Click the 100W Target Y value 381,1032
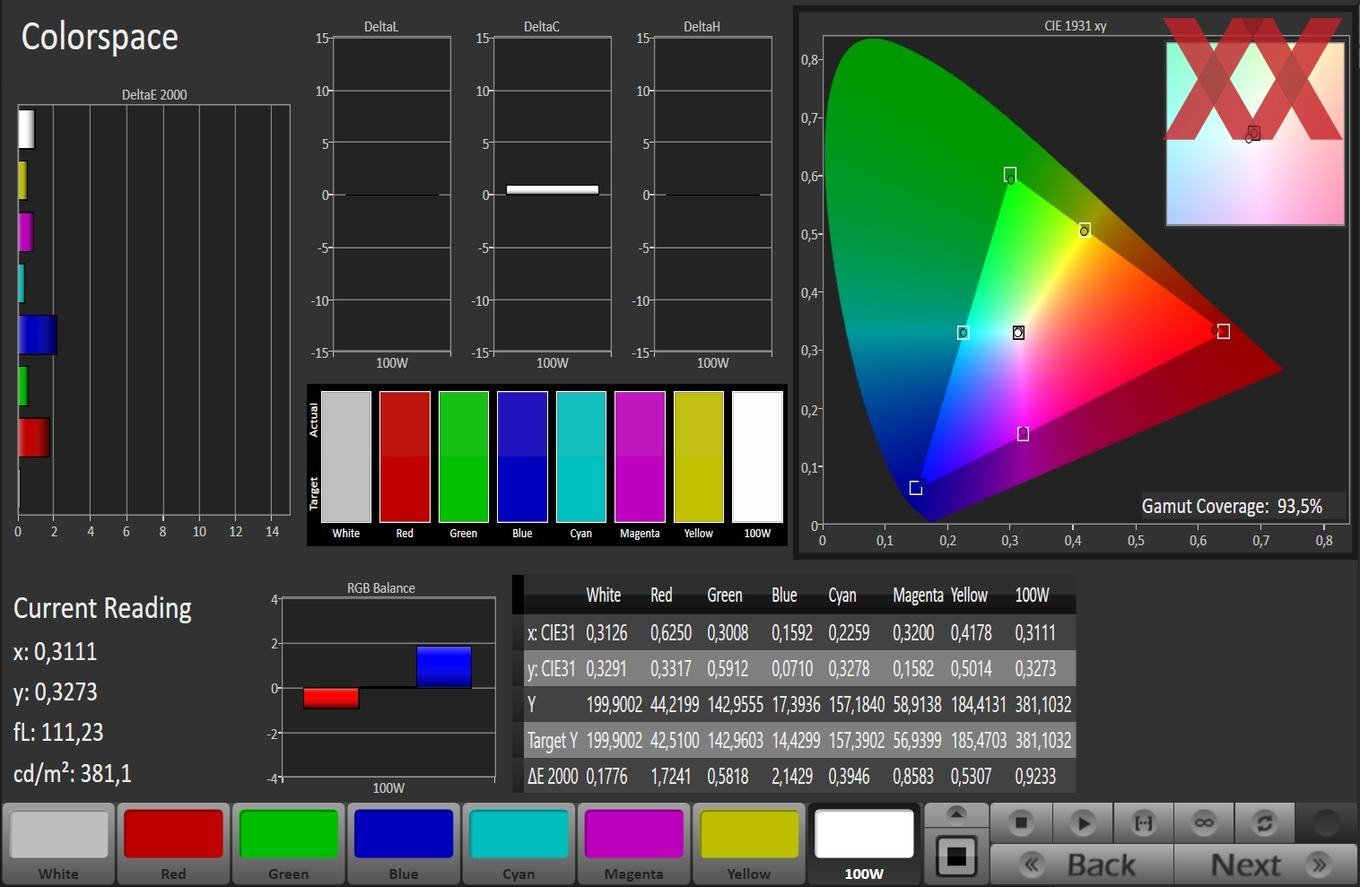This screenshot has width=1360, height=887. [x=1043, y=740]
